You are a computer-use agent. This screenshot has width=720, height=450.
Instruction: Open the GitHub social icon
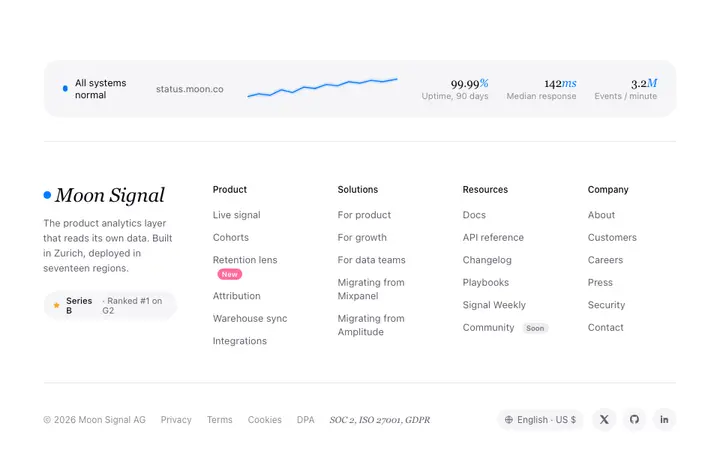point(634,419)
